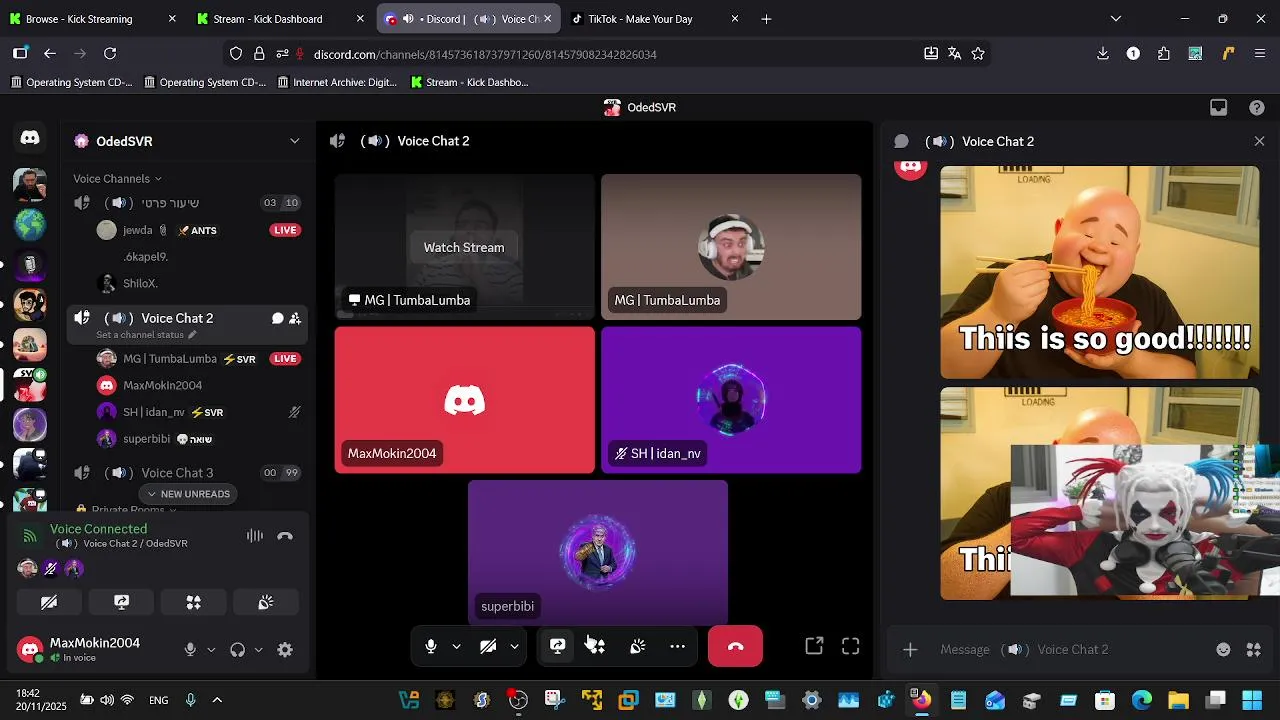Screen dimensions: 1280x720
Task: Open Windows system tray volume icon
Action: click(x=106, y=700)
